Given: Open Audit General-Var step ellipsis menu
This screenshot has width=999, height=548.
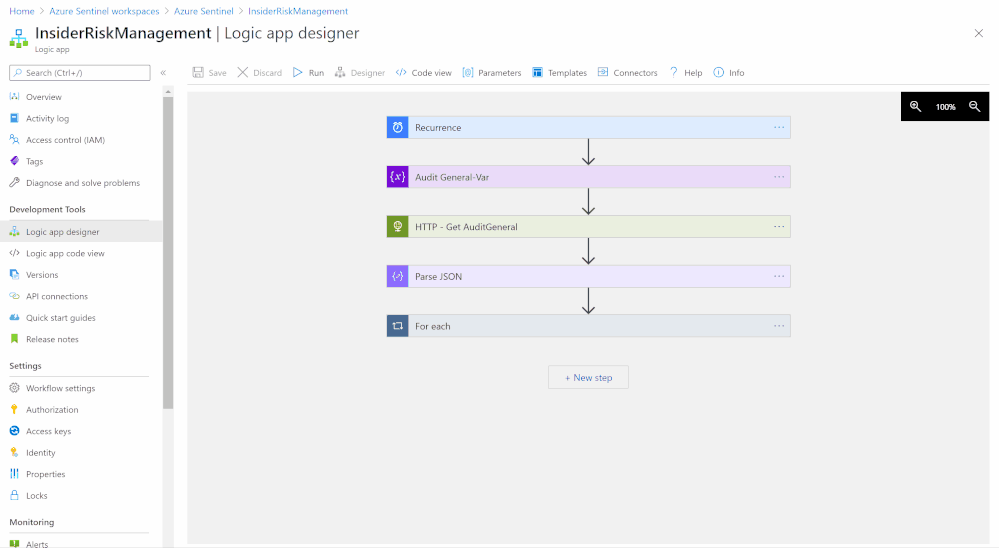Looking at the screenshot, I should tap(779, 177).
